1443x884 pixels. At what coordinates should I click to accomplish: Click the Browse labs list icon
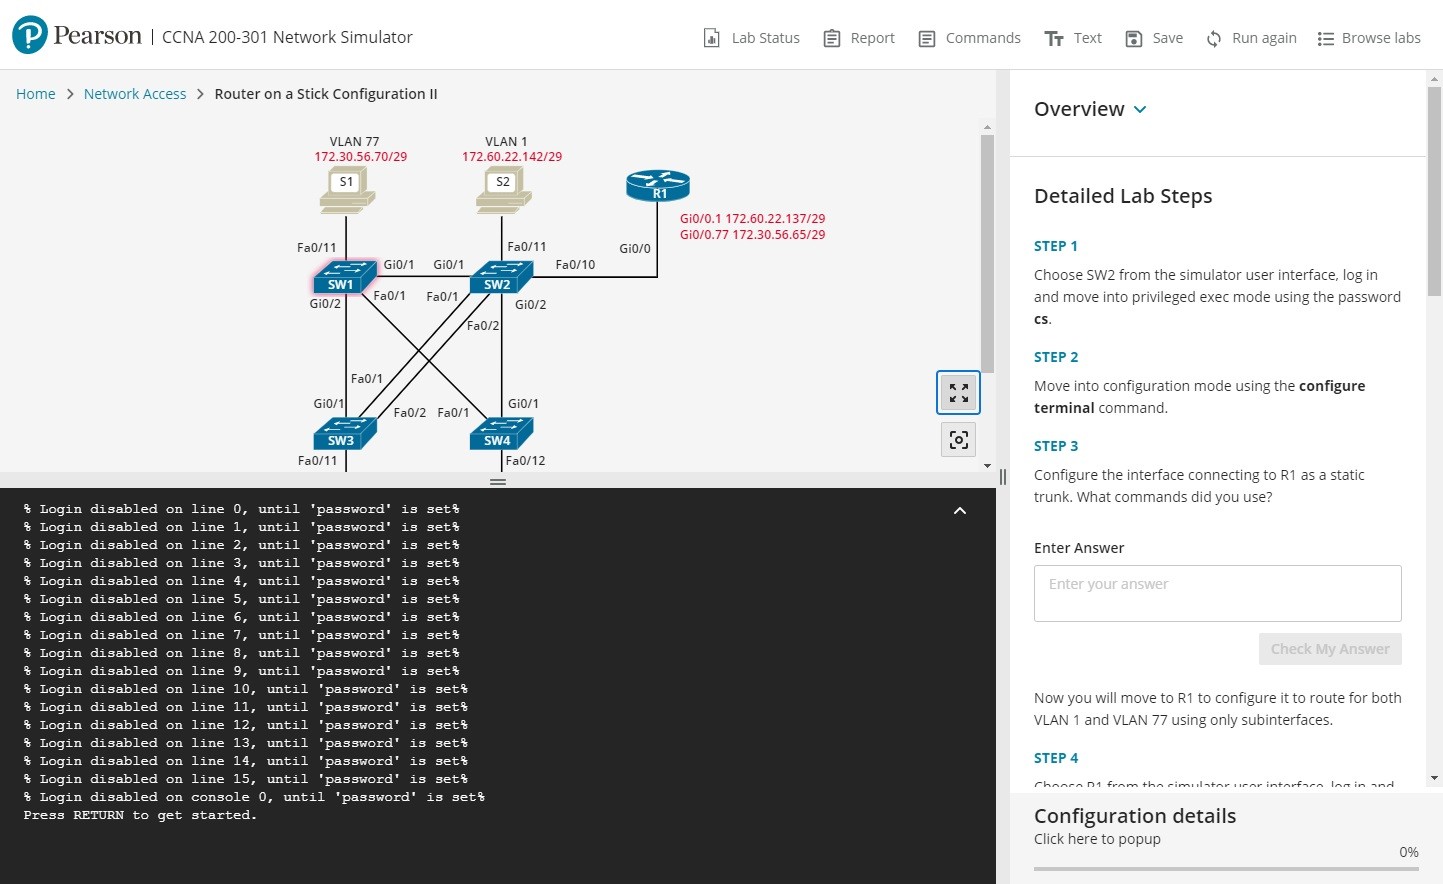[1326, 39]
